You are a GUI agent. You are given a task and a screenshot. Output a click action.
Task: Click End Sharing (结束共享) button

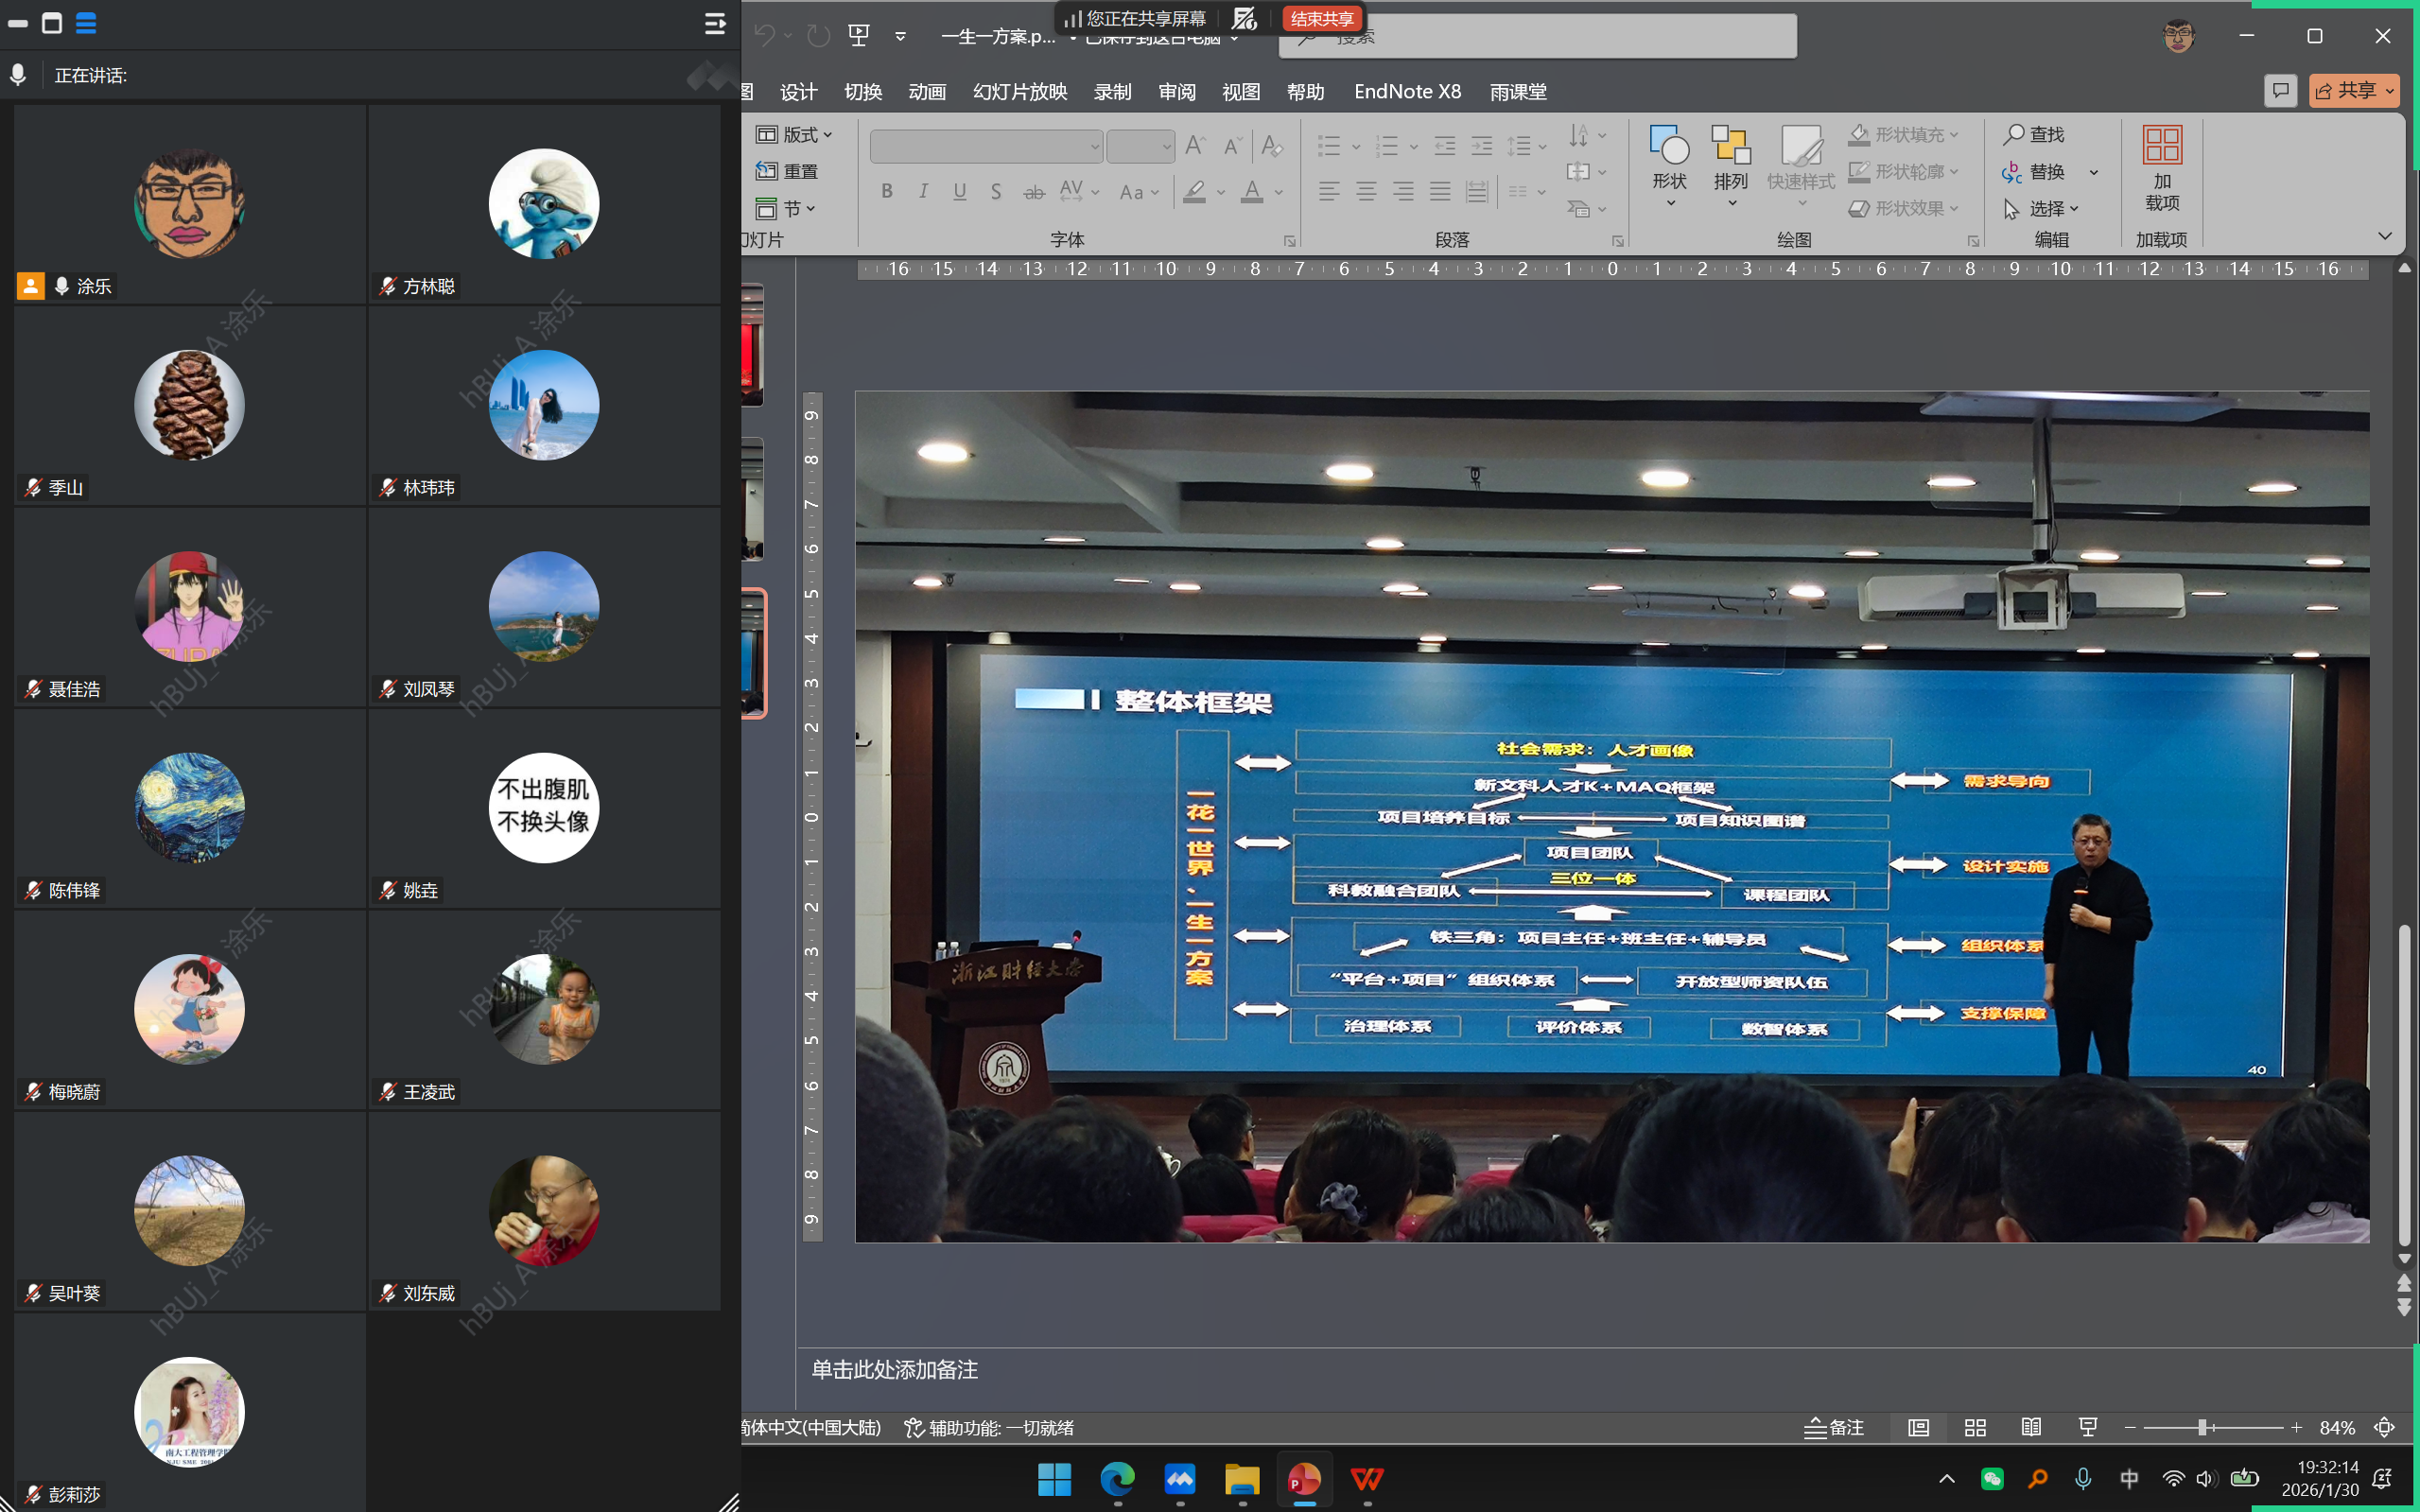[x=1320, y=18]
